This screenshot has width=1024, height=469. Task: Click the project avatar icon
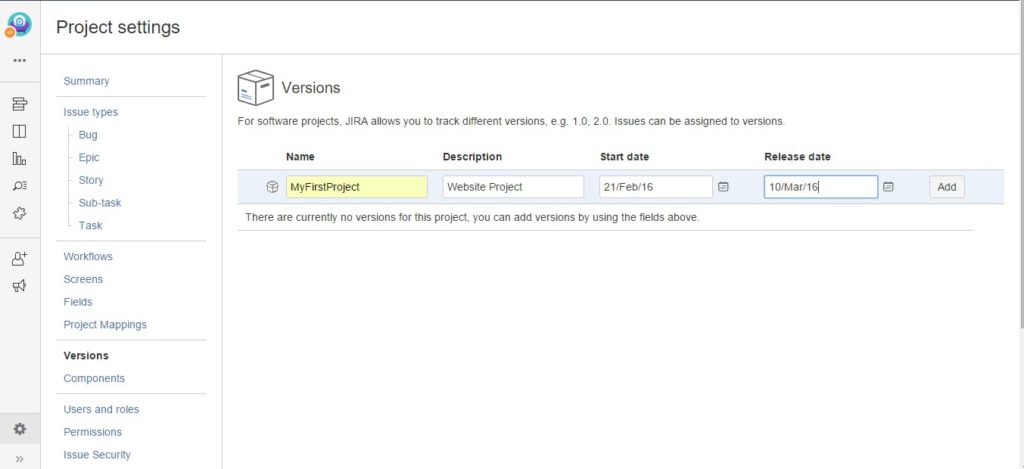pyautogui.click(x=19, y=25)
